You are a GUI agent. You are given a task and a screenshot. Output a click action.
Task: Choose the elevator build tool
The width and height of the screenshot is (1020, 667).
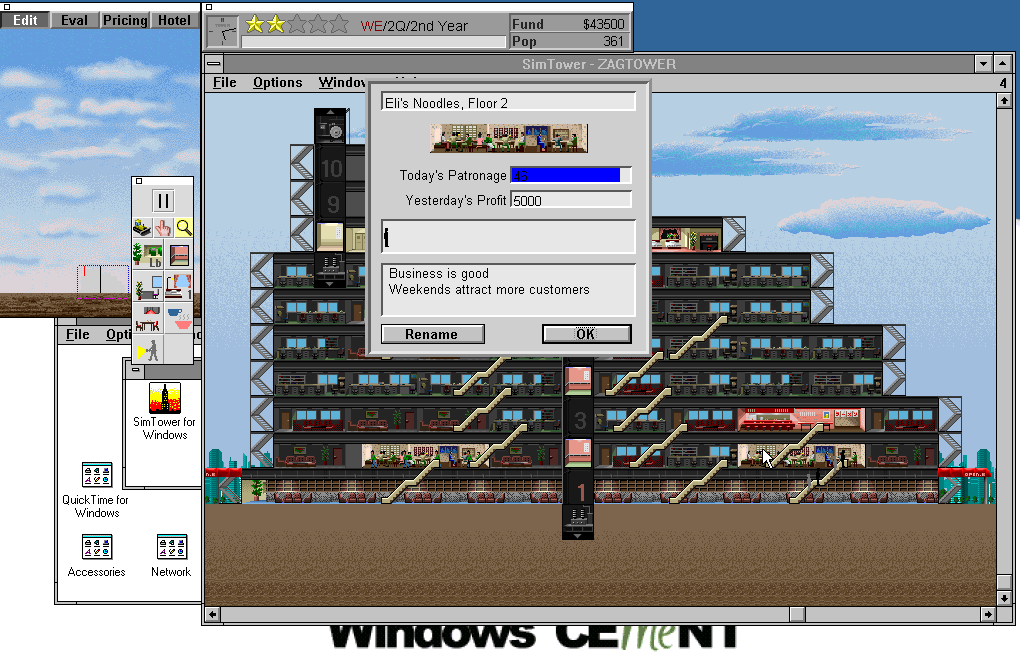click(178, 254)
